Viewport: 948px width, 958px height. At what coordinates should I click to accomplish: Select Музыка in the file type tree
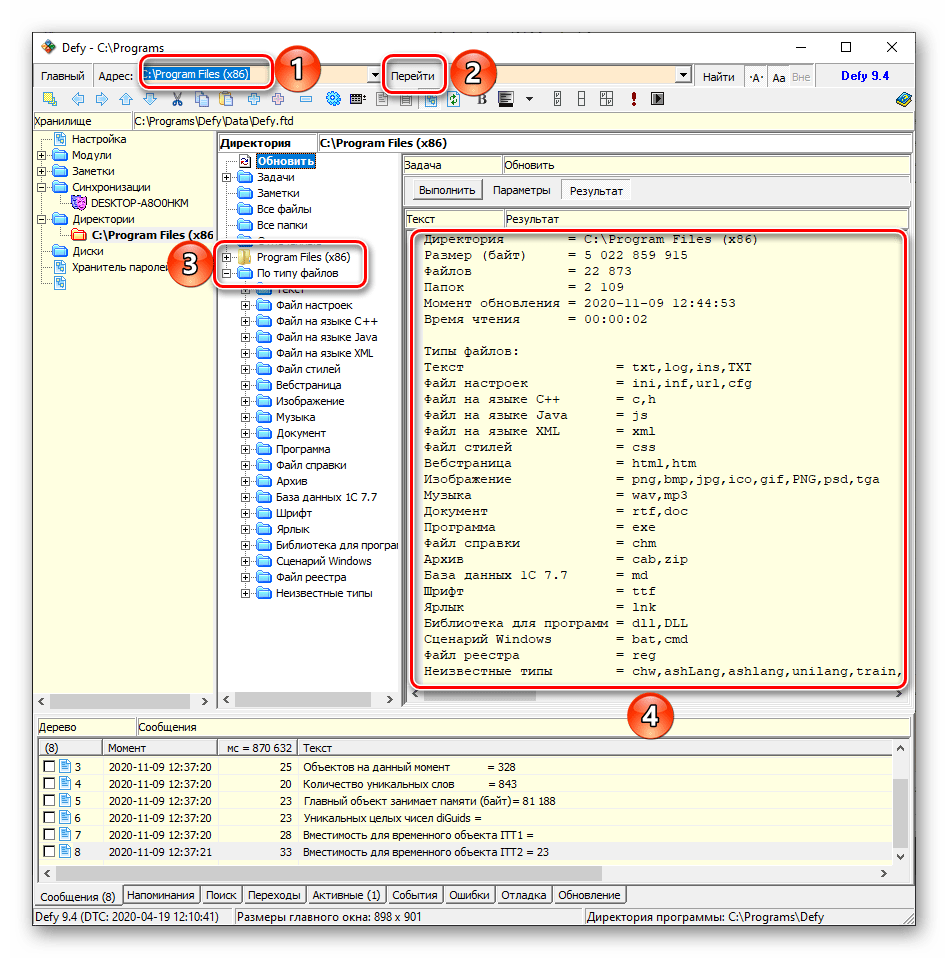point(296,417)
